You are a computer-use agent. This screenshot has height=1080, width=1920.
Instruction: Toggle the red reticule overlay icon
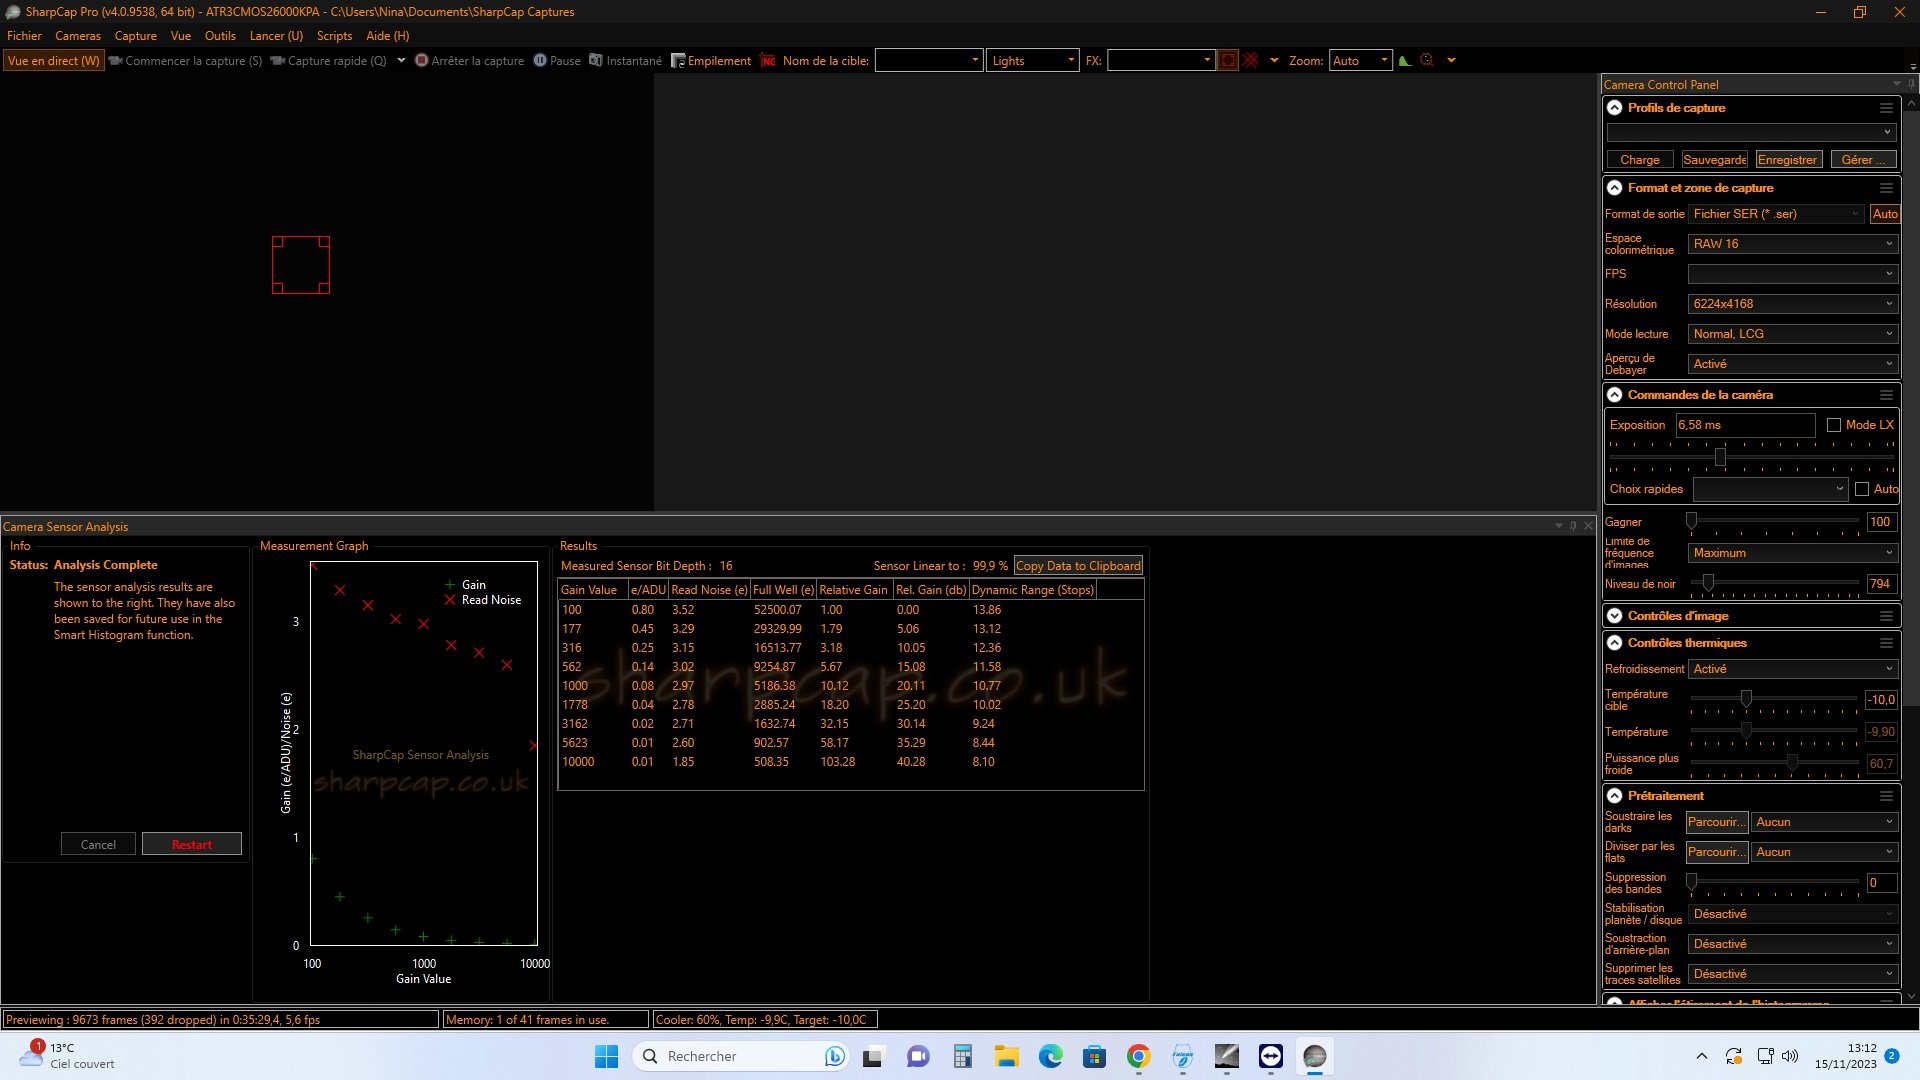pyautogui.click(x=1251, y=61)
